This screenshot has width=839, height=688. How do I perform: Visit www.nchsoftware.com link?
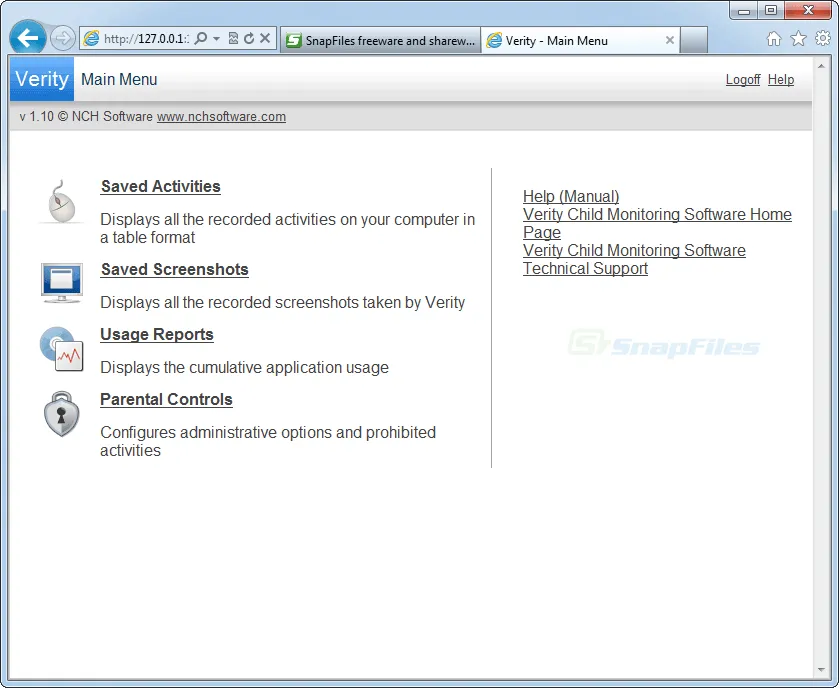coord(221,117)
